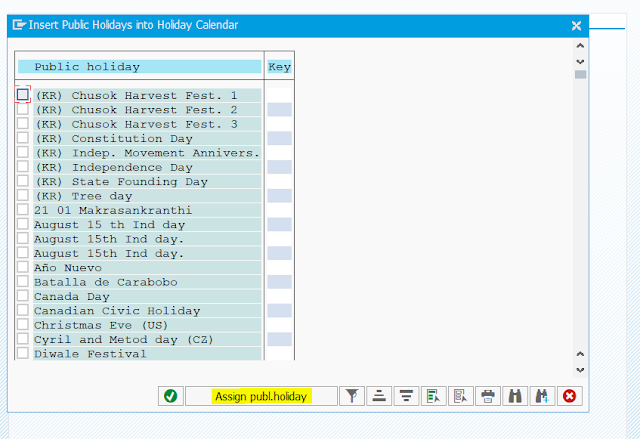This screenshot has width=640, height=439.
Task: Click the sort ascending icon
Action: tap(379, 396)
